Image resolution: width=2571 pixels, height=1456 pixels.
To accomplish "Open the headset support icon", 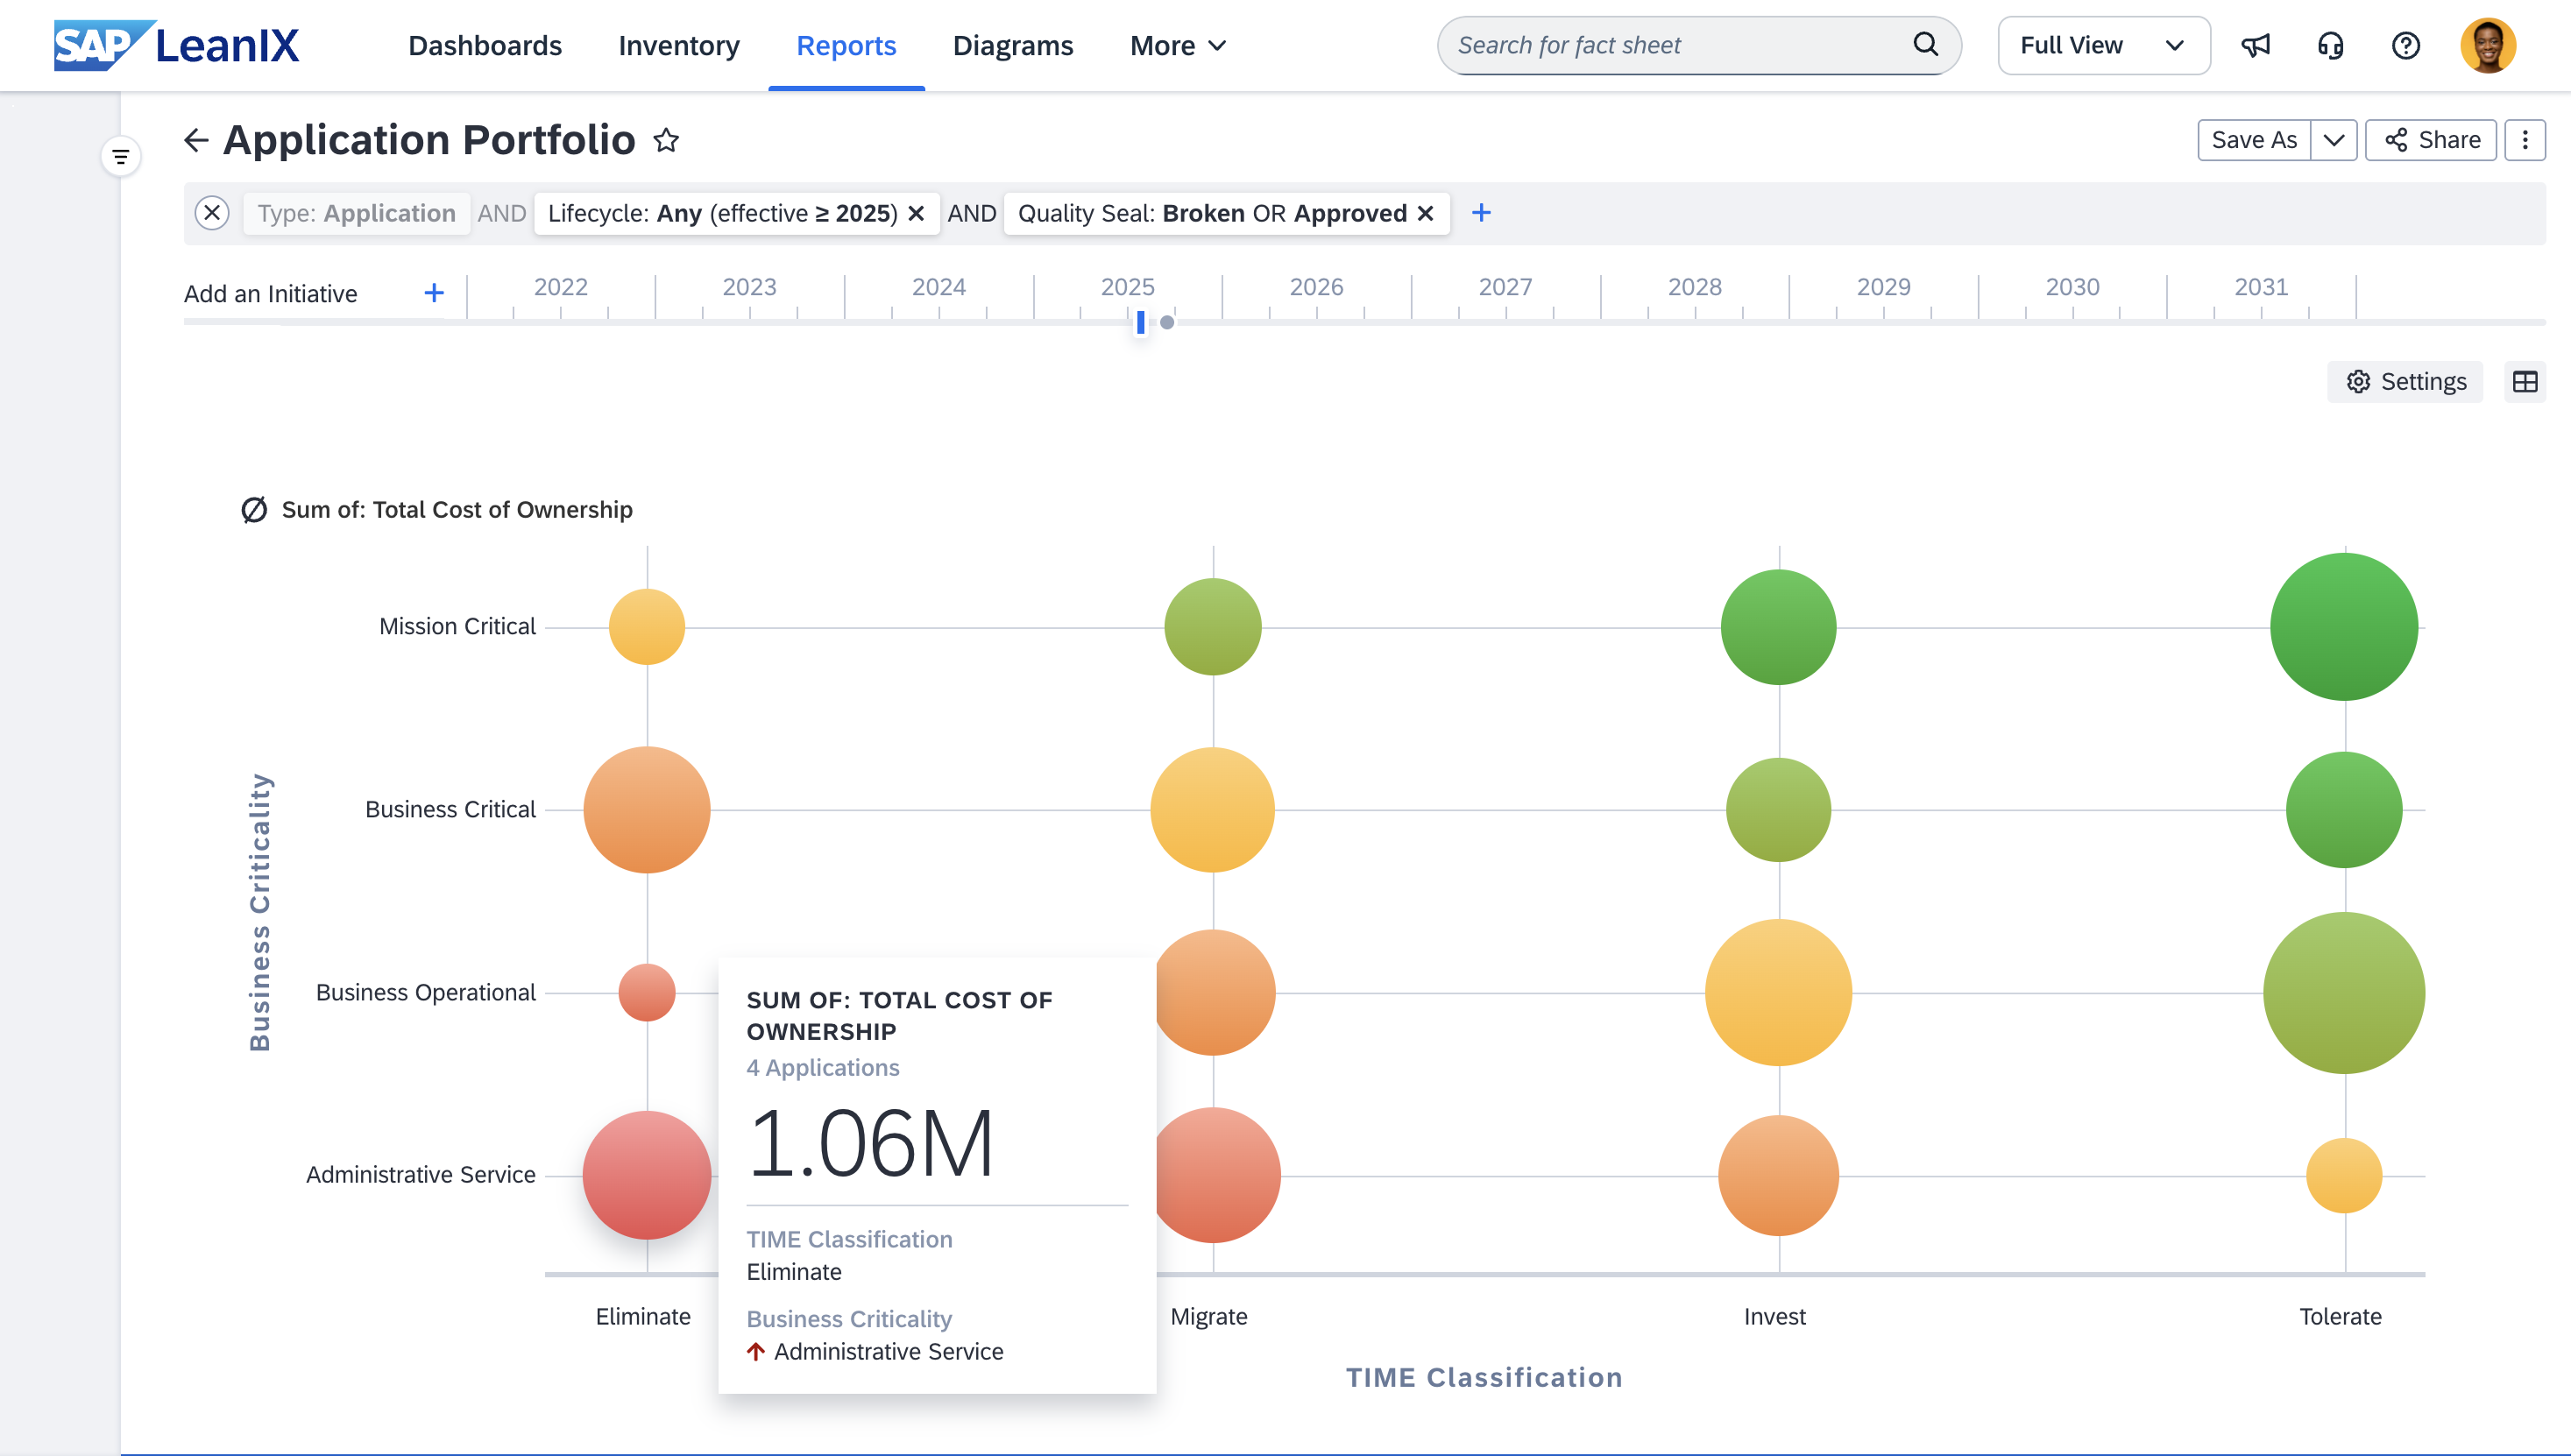I will tap(2331, 45).
